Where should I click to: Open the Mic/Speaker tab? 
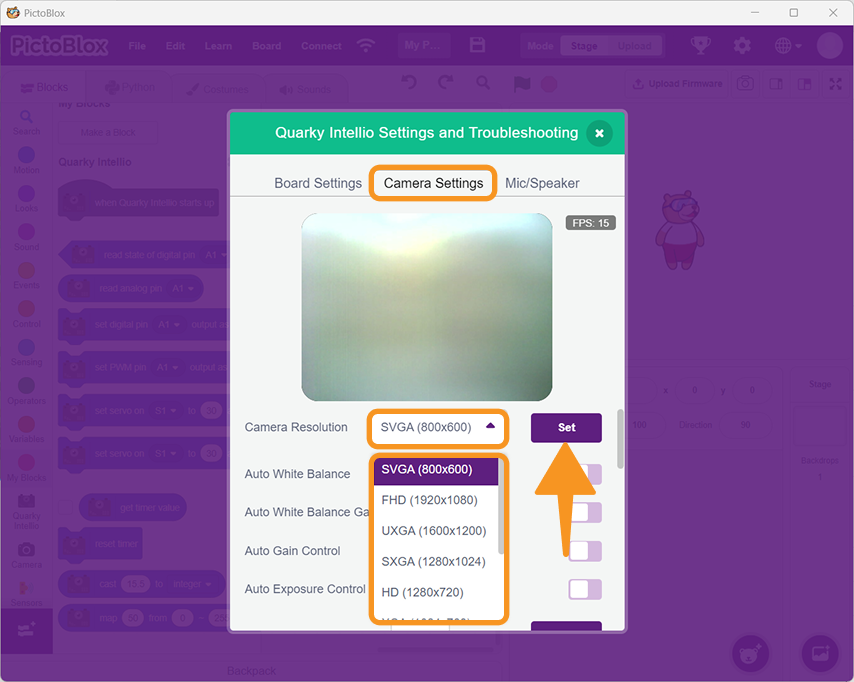tap(542, 183)
